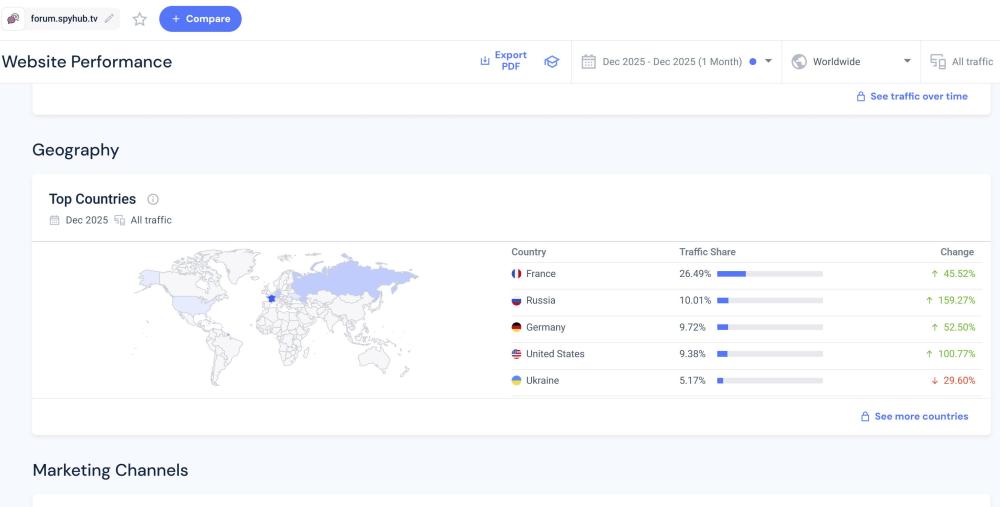
Task: Click the globe icon beside Worldwide
Action: pos(799,62)
